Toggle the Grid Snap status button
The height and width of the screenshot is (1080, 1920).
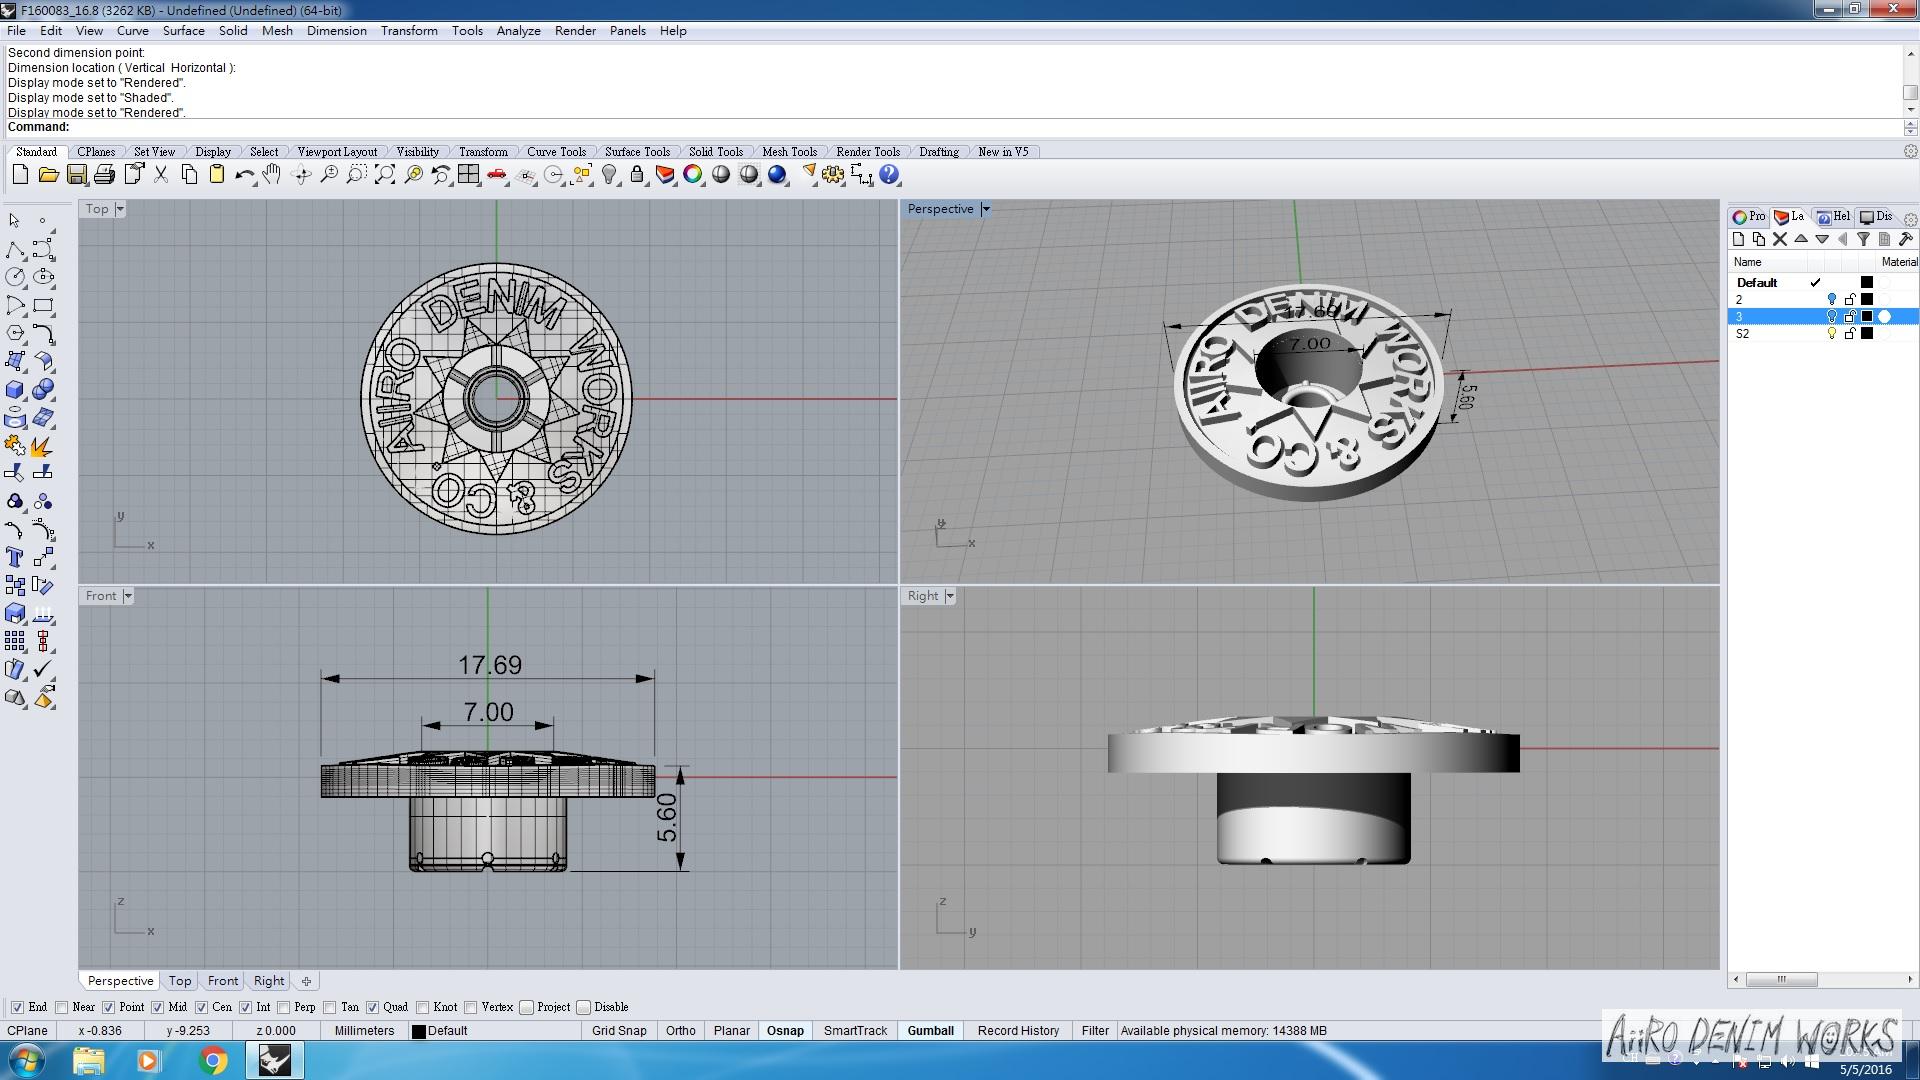(619, 1031)
